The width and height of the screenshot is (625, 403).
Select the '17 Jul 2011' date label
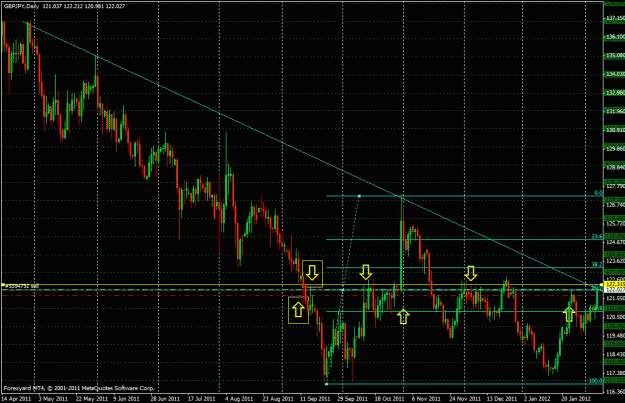pos(202,399)
